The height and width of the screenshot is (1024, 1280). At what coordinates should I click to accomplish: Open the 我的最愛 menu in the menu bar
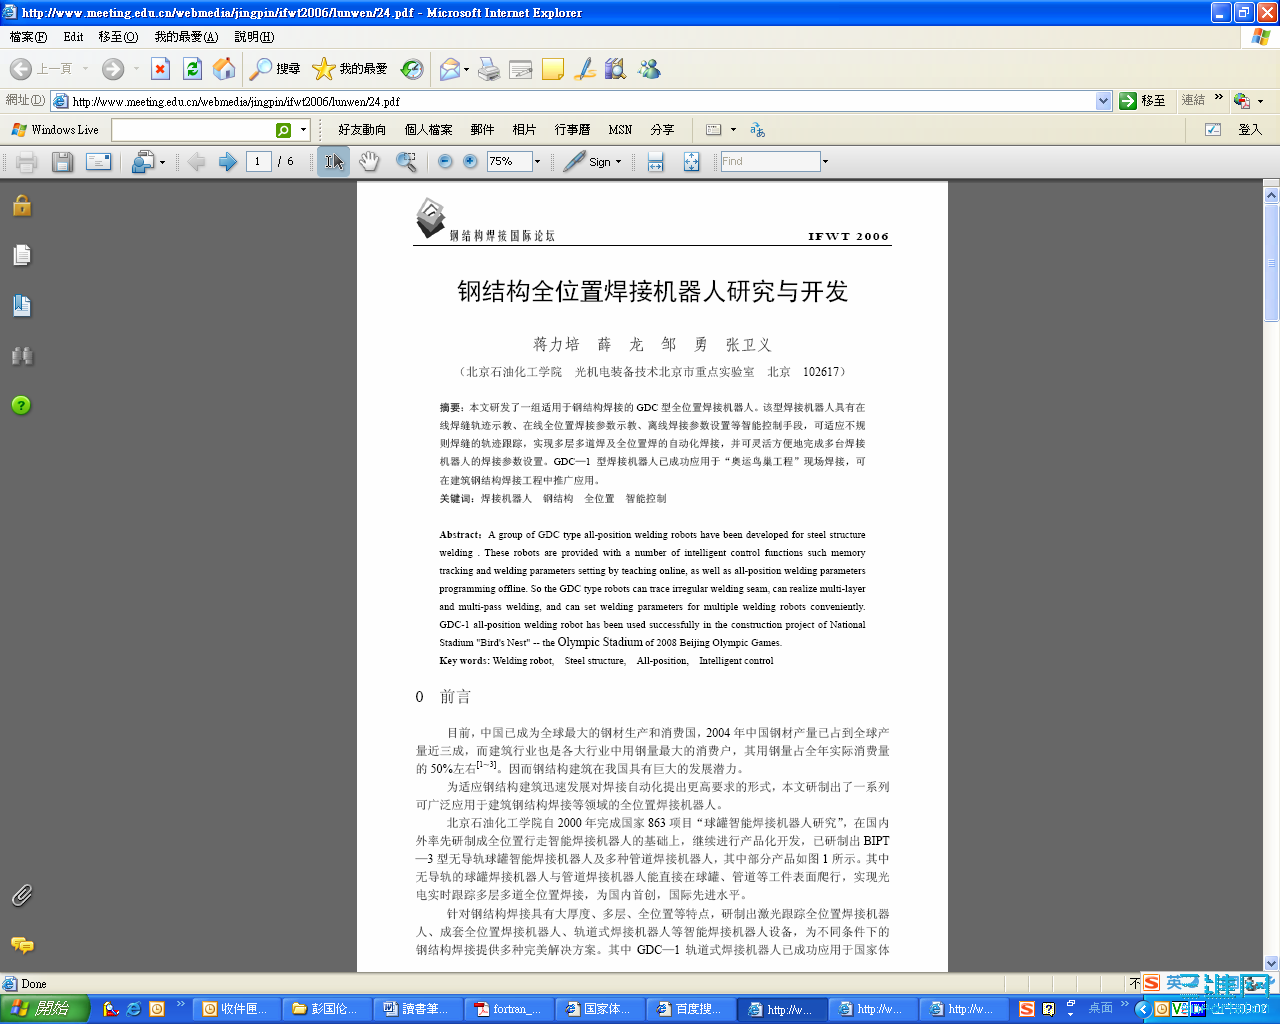(186, 37)
